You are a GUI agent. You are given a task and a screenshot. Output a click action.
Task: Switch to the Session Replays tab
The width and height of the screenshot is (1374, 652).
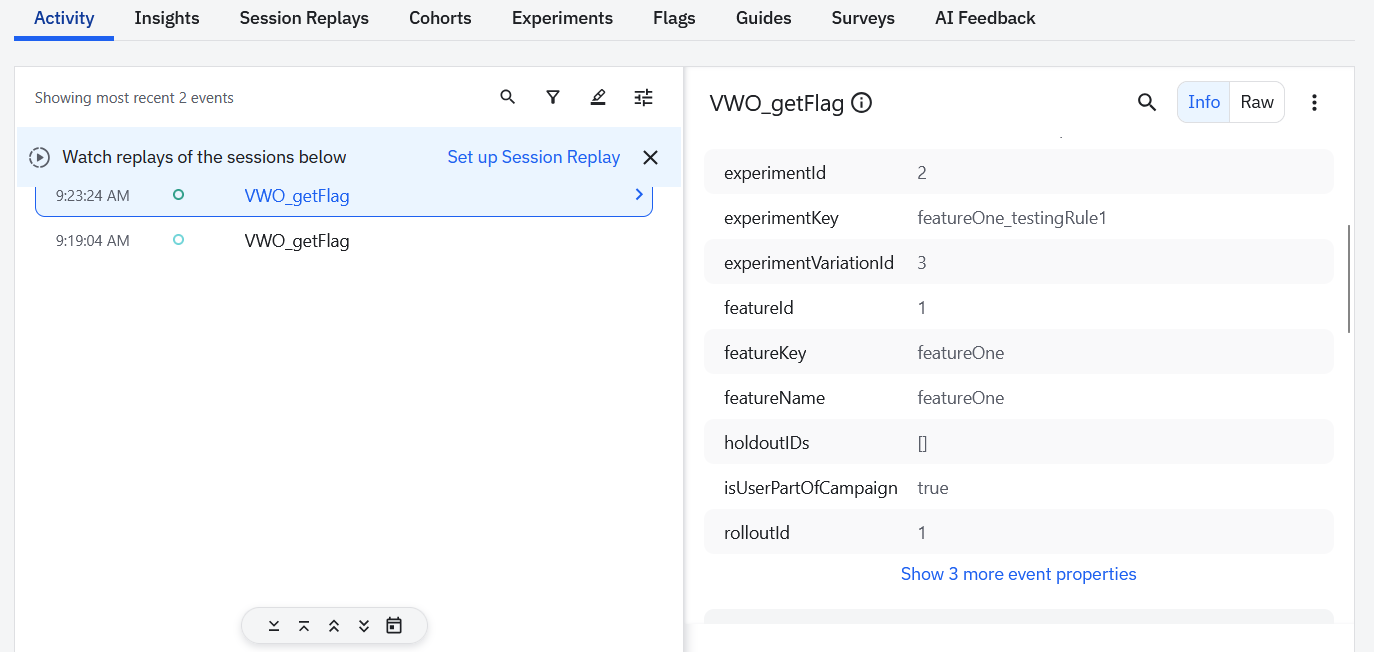pos(304,18)
